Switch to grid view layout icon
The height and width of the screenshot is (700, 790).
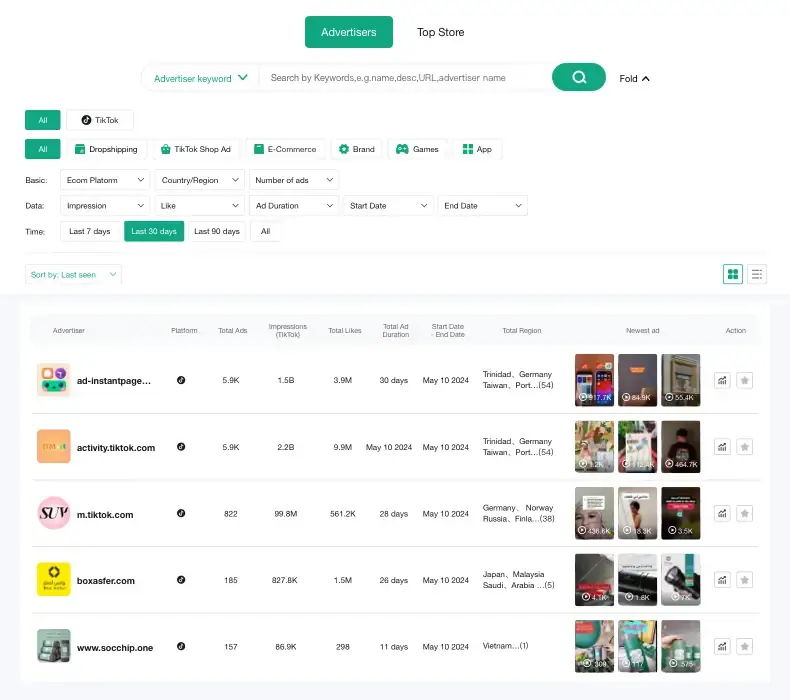click(x=733, y=274)
